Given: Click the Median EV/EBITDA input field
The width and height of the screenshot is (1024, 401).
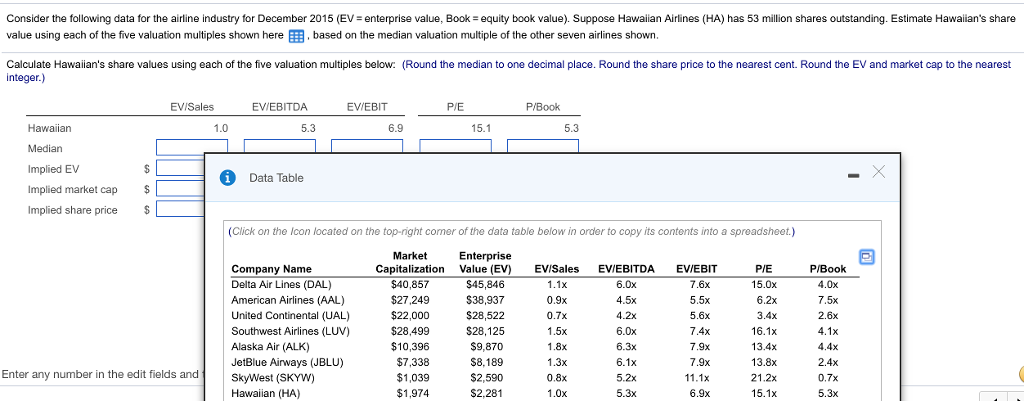Looking at the screenshot, I should [x=280, y=147].
